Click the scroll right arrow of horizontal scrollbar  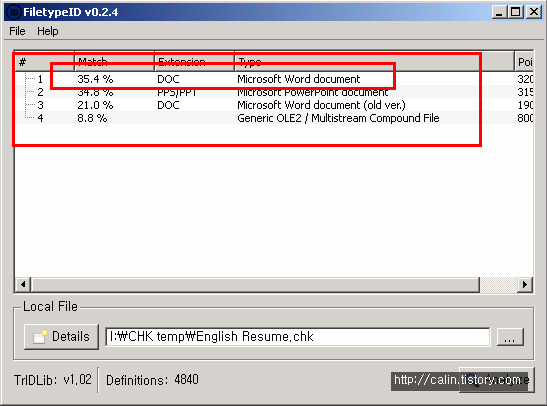pos(525,284)
